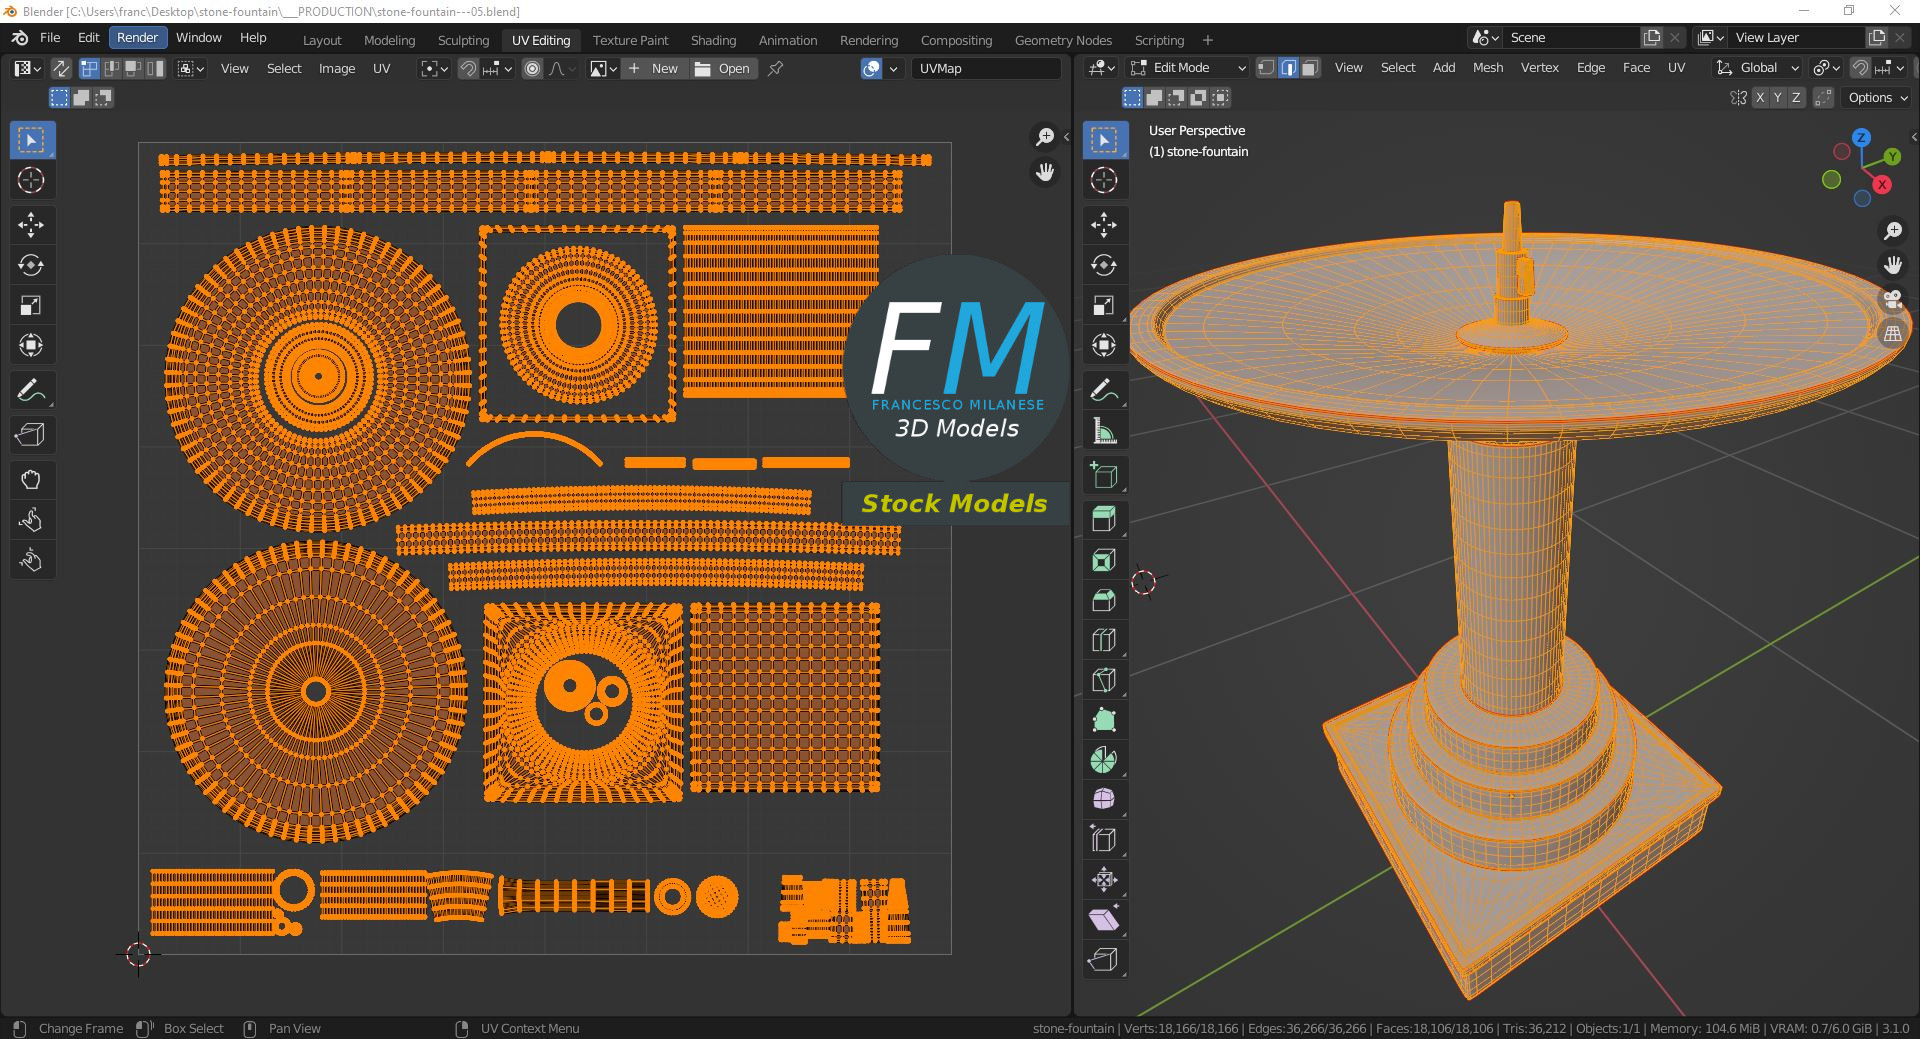1920x1039 pixels.
Task: Select the Annotate tool in UV editor
Action: (31, 390)
